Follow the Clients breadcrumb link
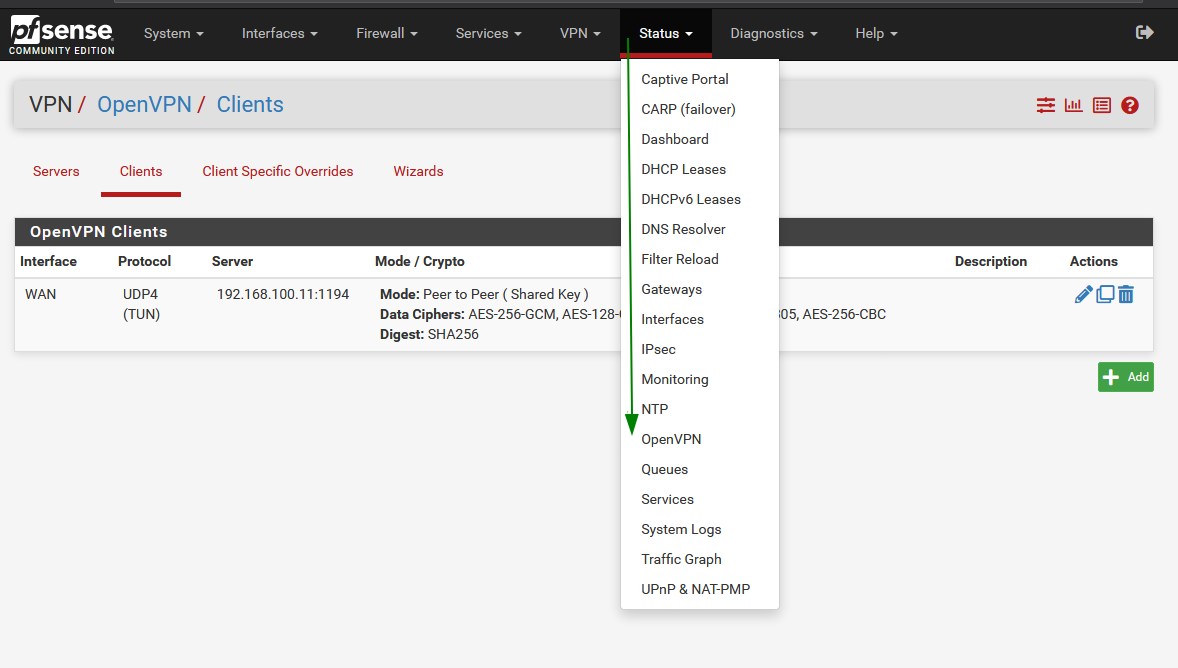 pos(250,104)
